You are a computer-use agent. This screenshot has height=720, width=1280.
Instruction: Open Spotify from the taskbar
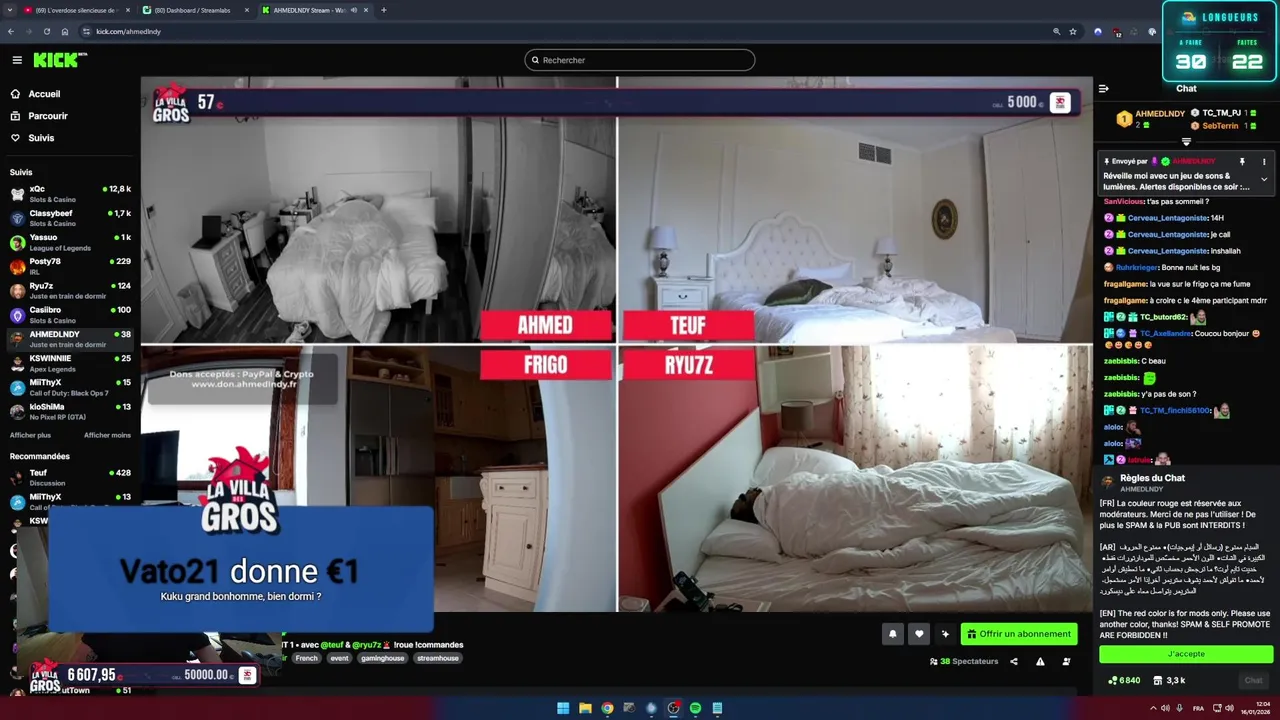pyautogui.click(x=695, y=708)
